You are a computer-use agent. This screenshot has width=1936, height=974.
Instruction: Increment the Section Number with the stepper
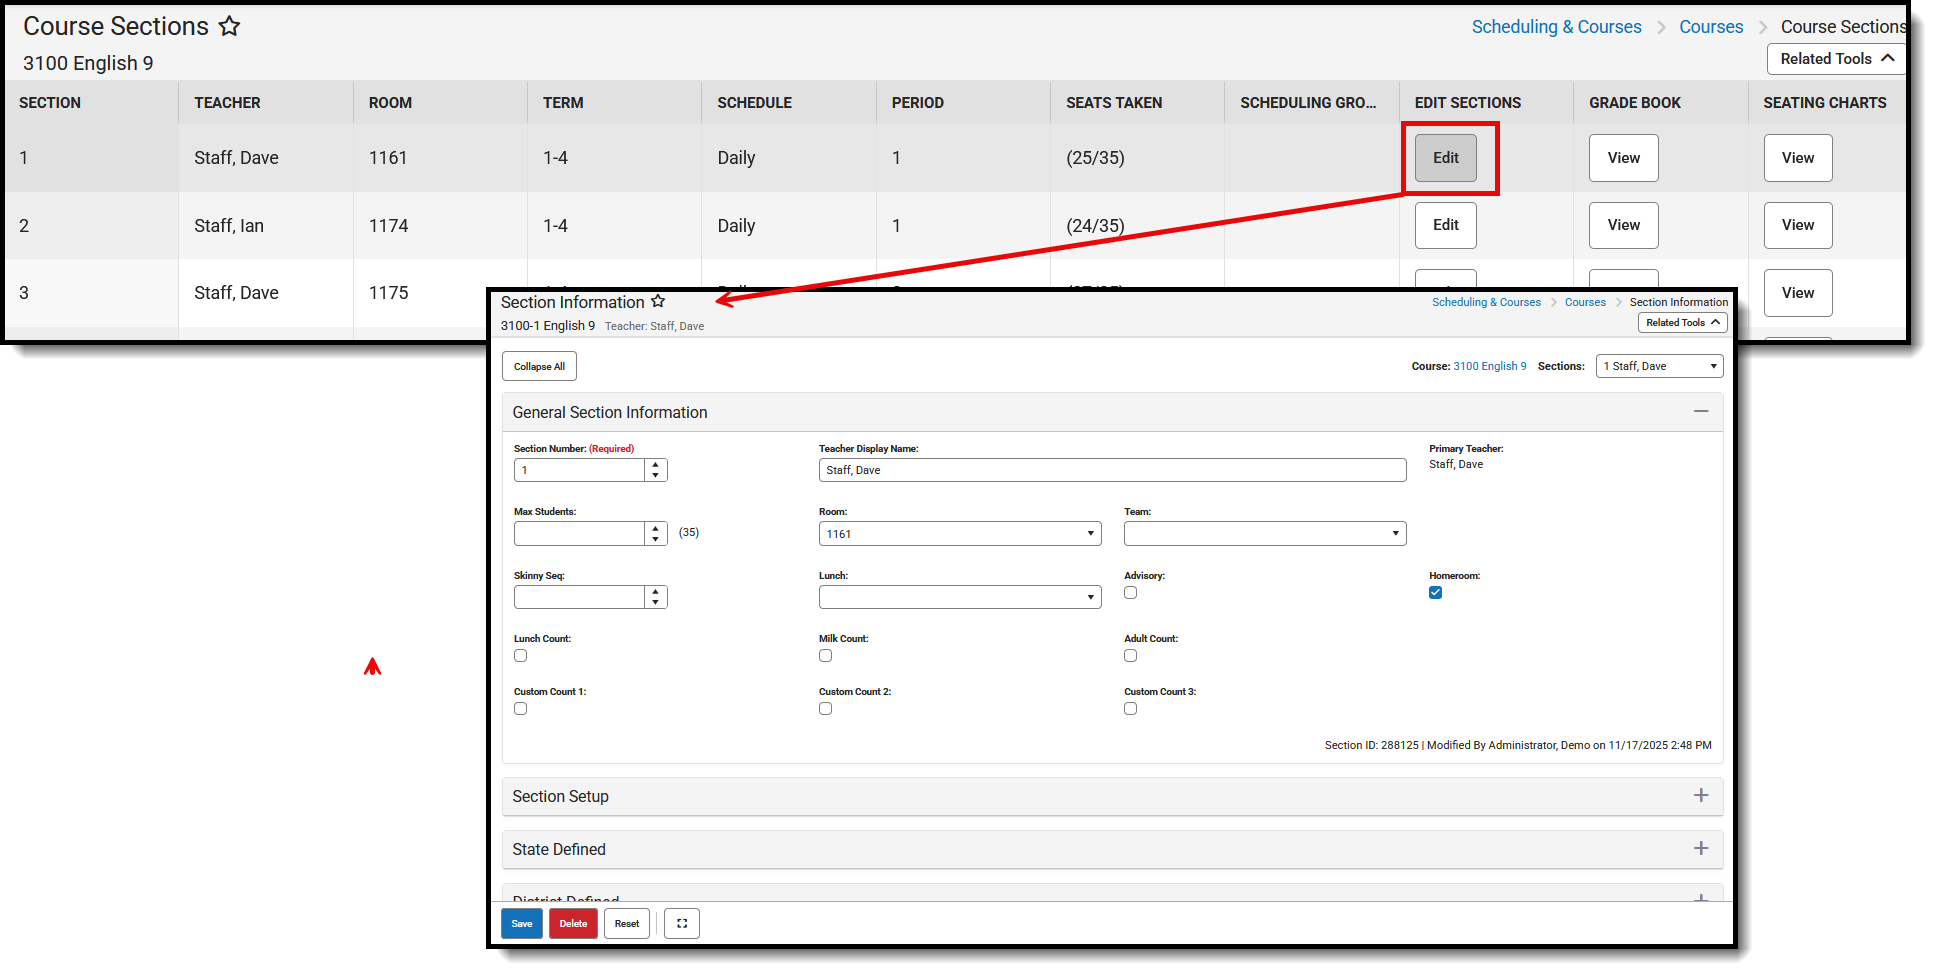(656, 464)
